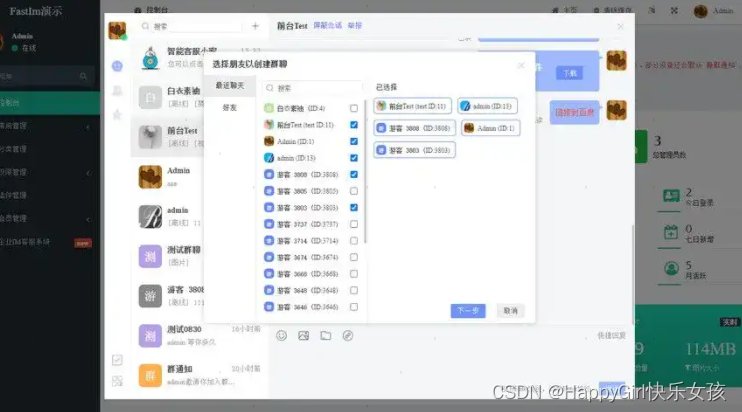Remove selected chip 游客 3803 (ID:3803)

(x=415, y=150)
